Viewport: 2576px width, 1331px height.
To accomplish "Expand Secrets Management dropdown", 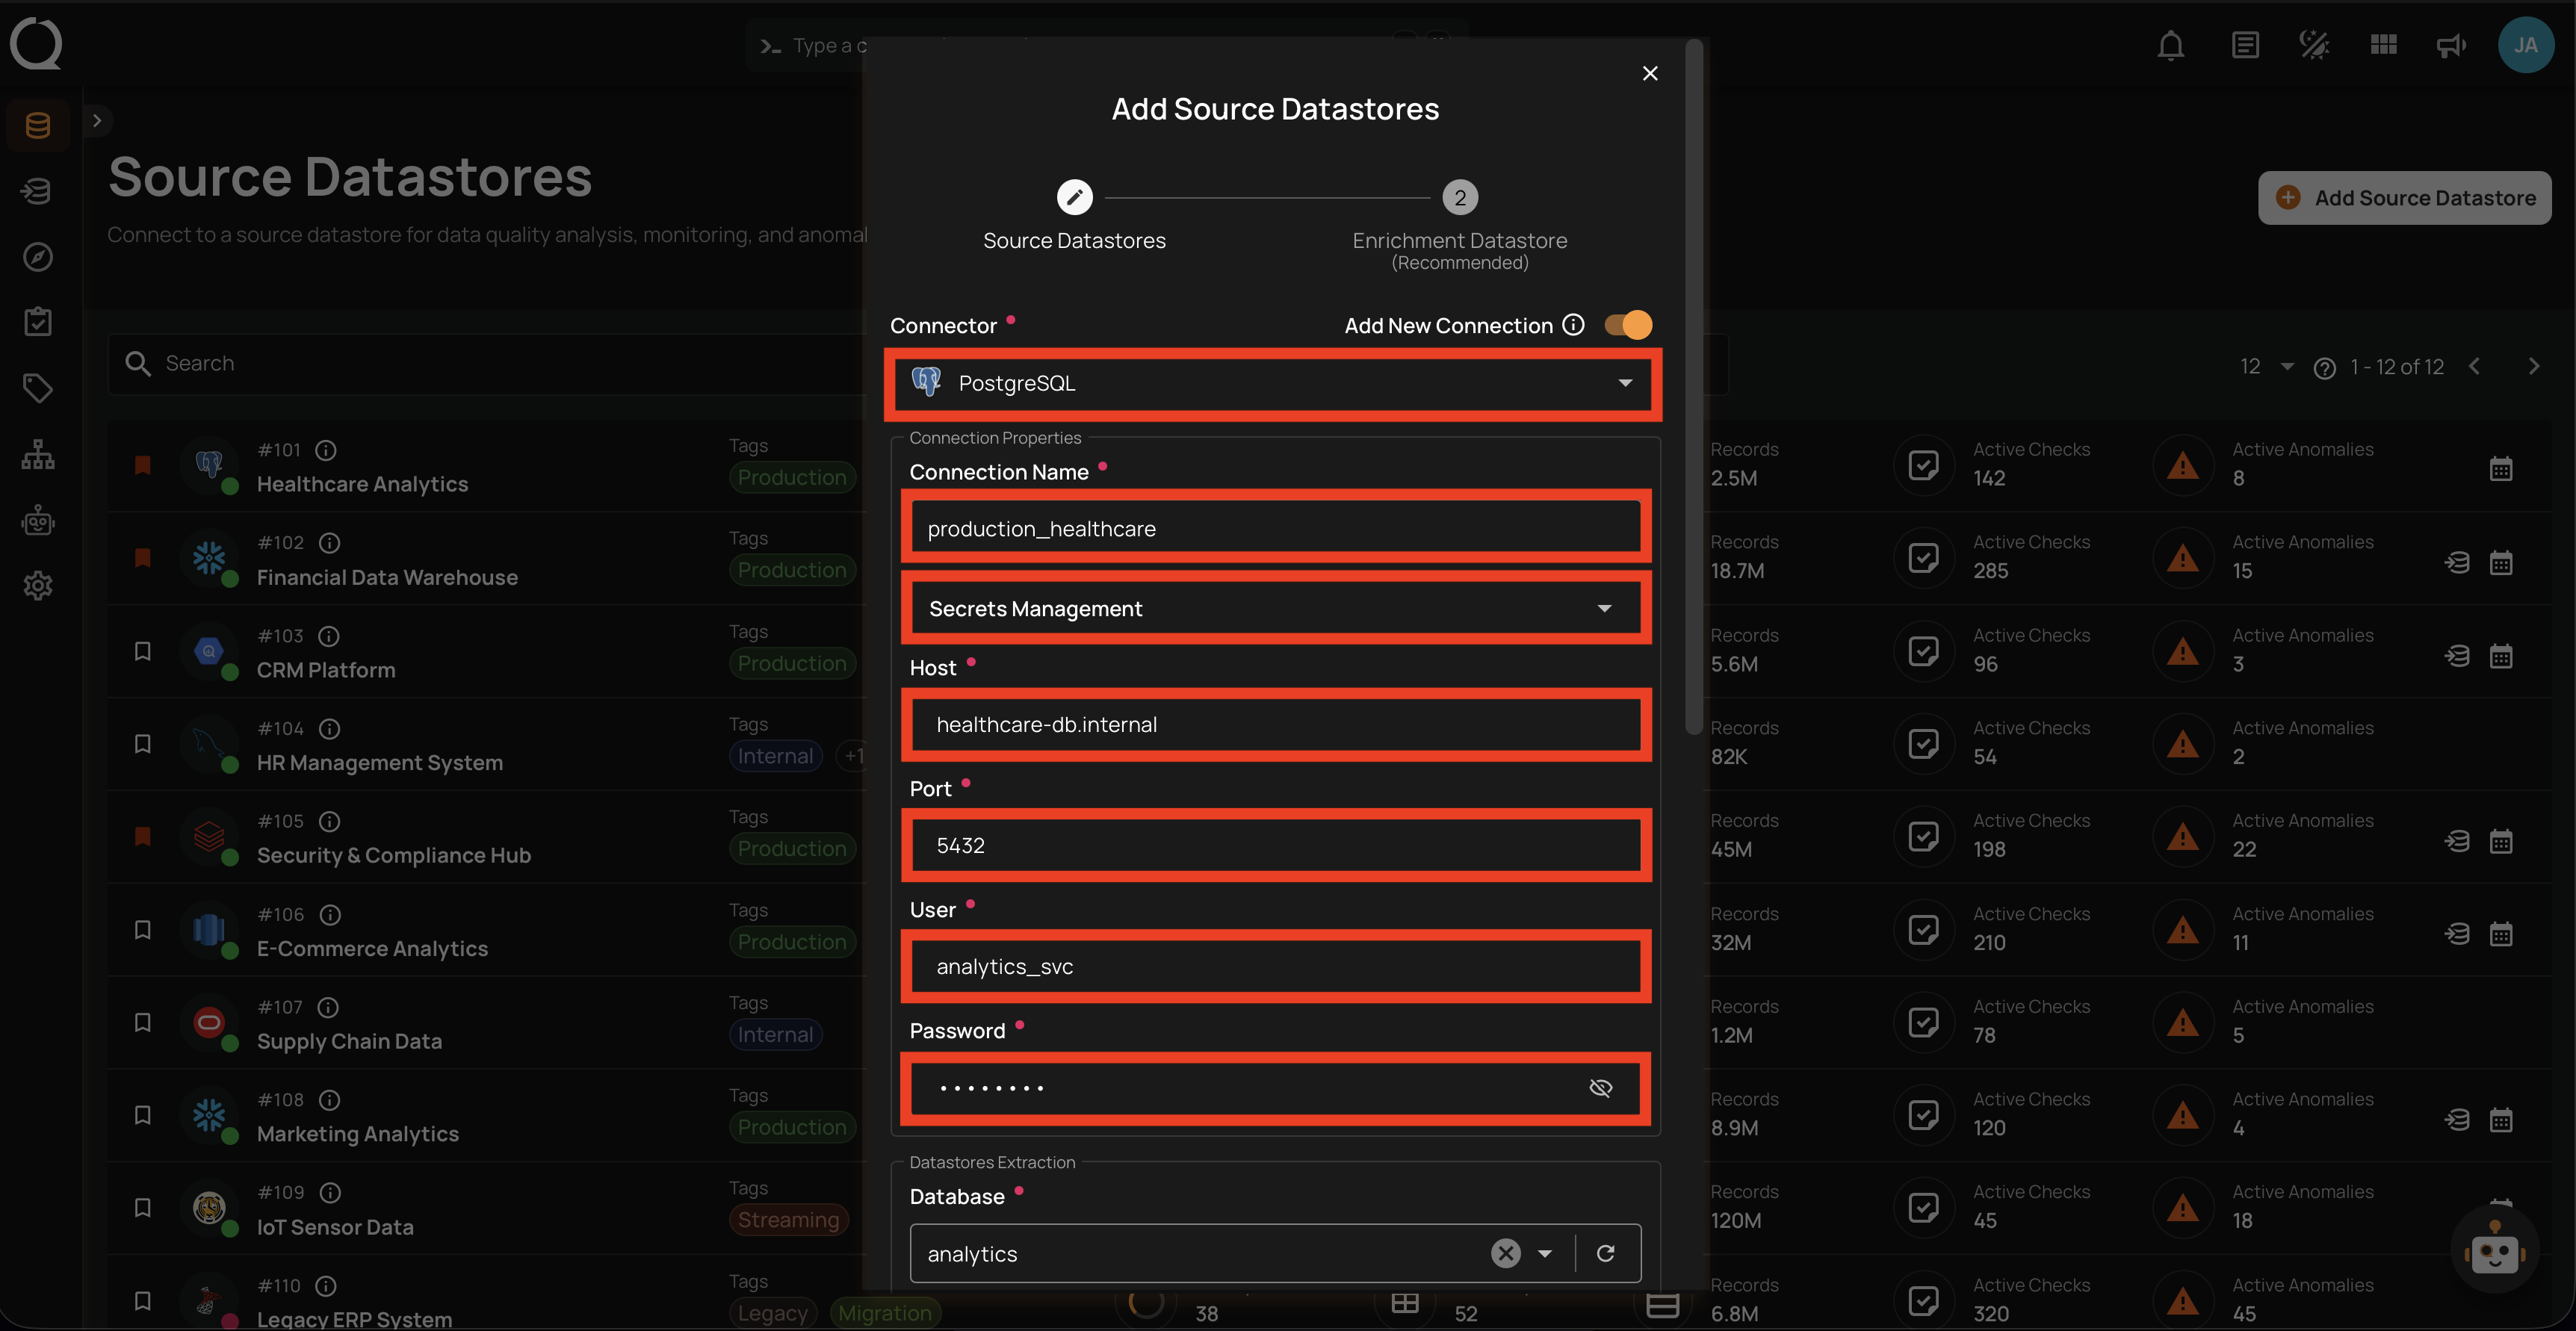I will (x=1603, y=608).
